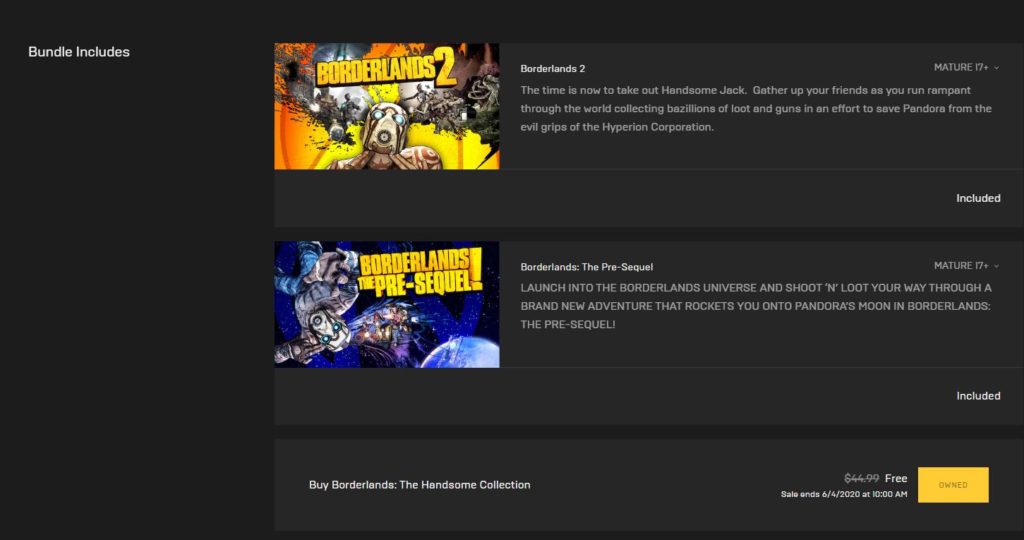Click the yellow OWNED button

953,485
